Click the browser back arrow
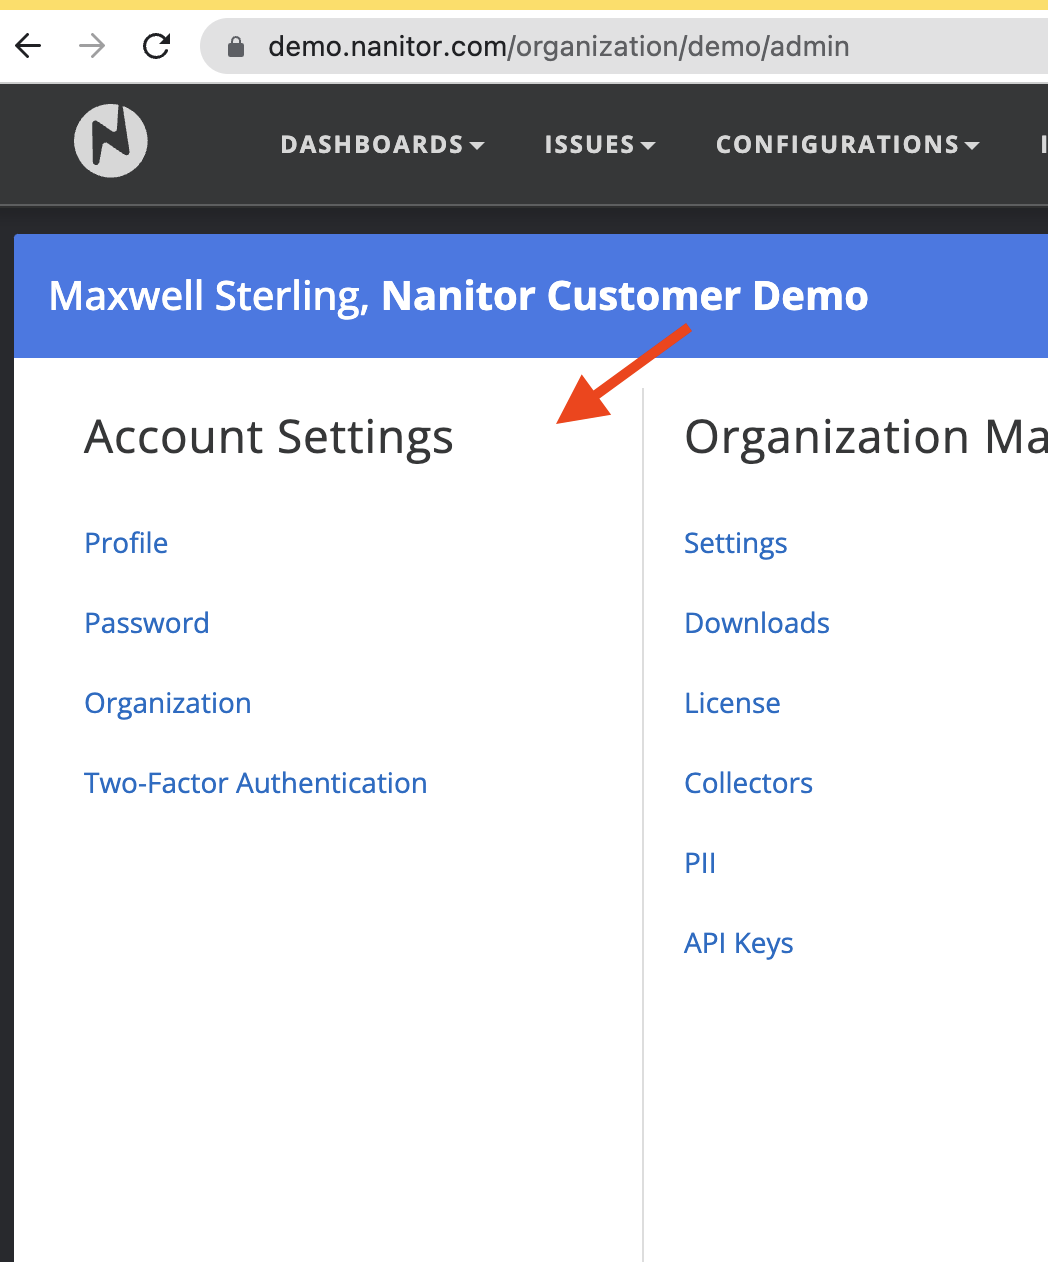 pos(29,46)
